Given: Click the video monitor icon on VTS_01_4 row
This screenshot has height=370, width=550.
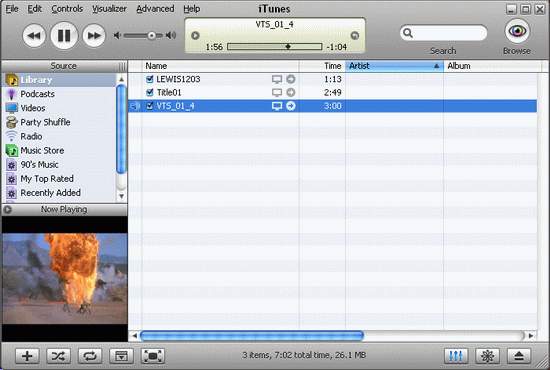Looking at the screenshot, I should (x=277, y=106).
